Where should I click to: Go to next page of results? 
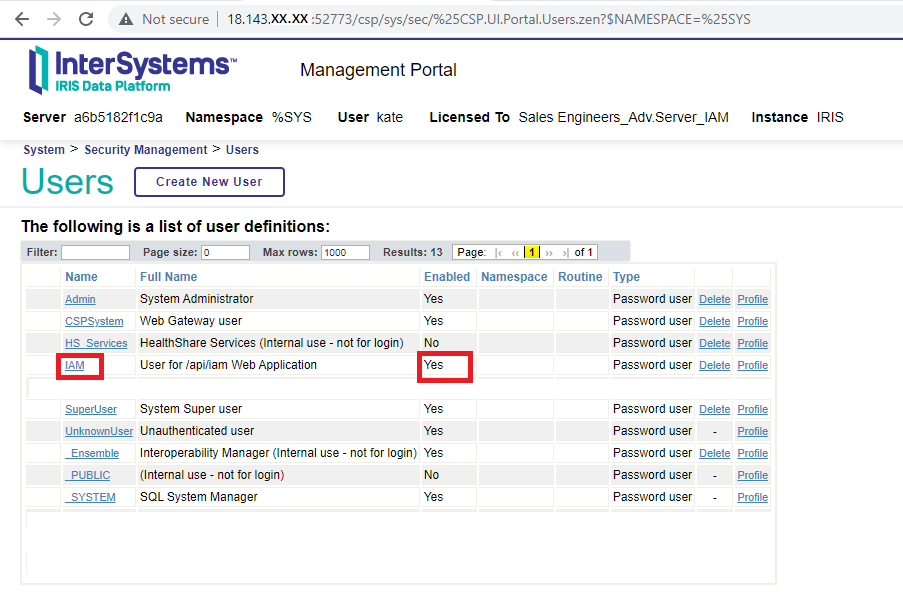click(x=549, y=252)
